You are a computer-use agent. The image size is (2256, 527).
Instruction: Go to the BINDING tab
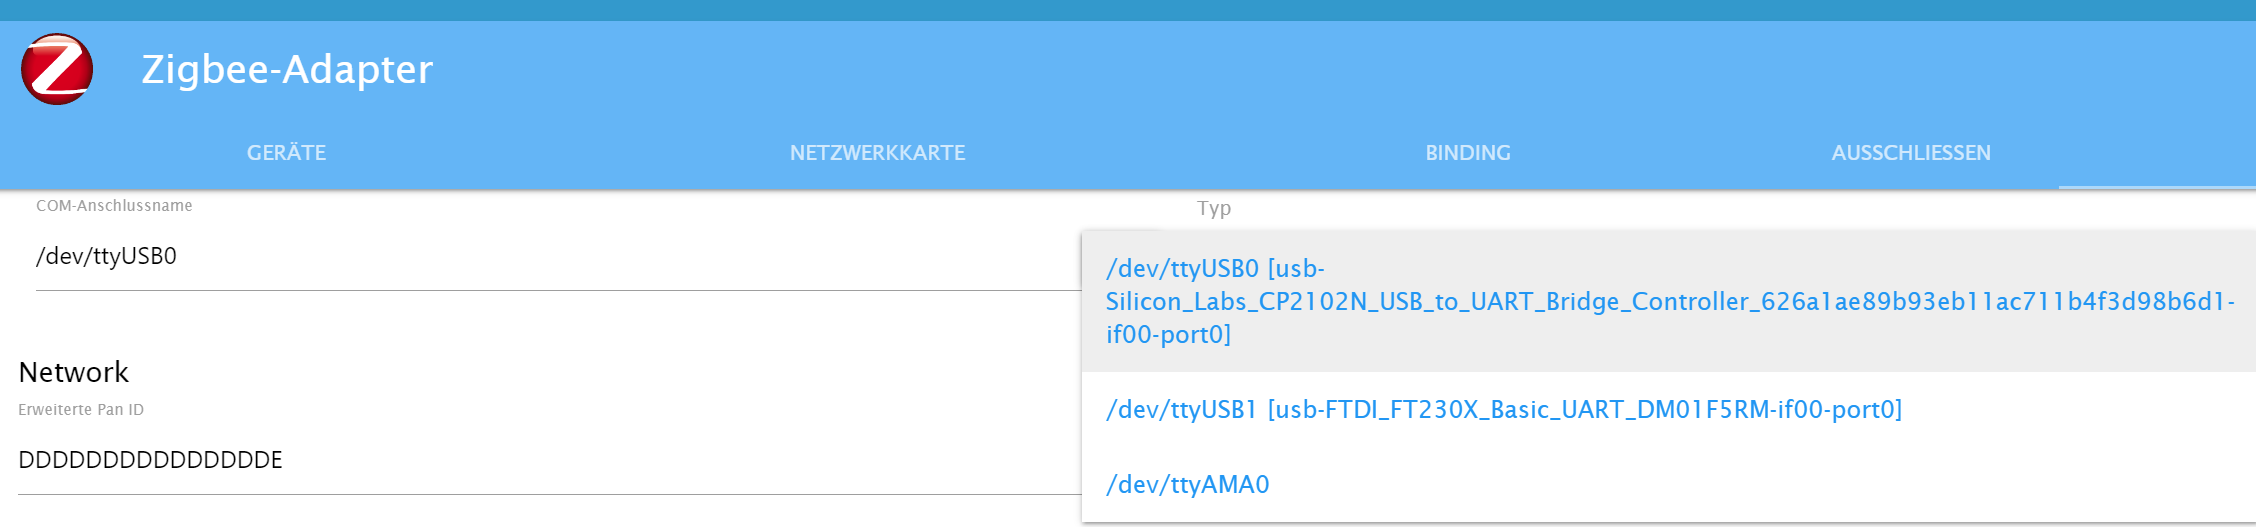click(x=1467, y=153)
